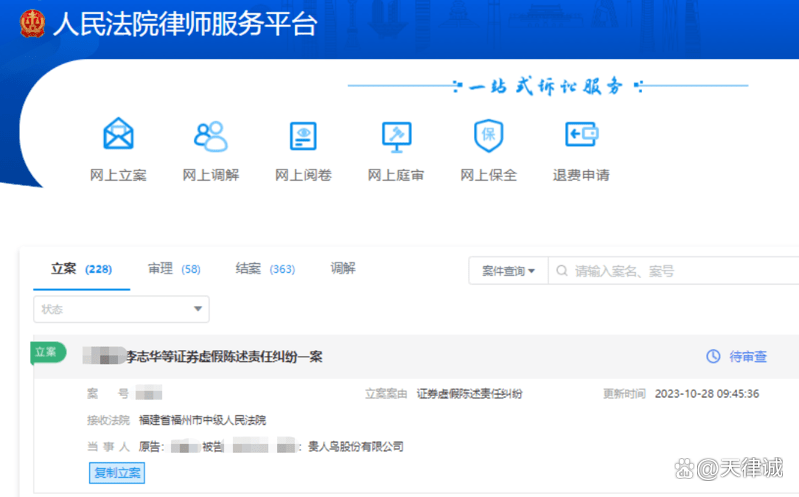Open the 结案 (363) tab

point(265,269)
